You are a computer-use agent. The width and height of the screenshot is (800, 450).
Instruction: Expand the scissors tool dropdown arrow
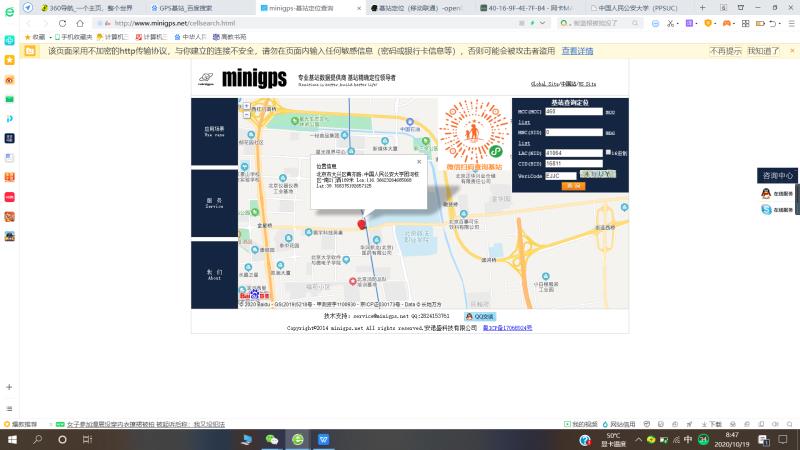(x=678, y=23)
